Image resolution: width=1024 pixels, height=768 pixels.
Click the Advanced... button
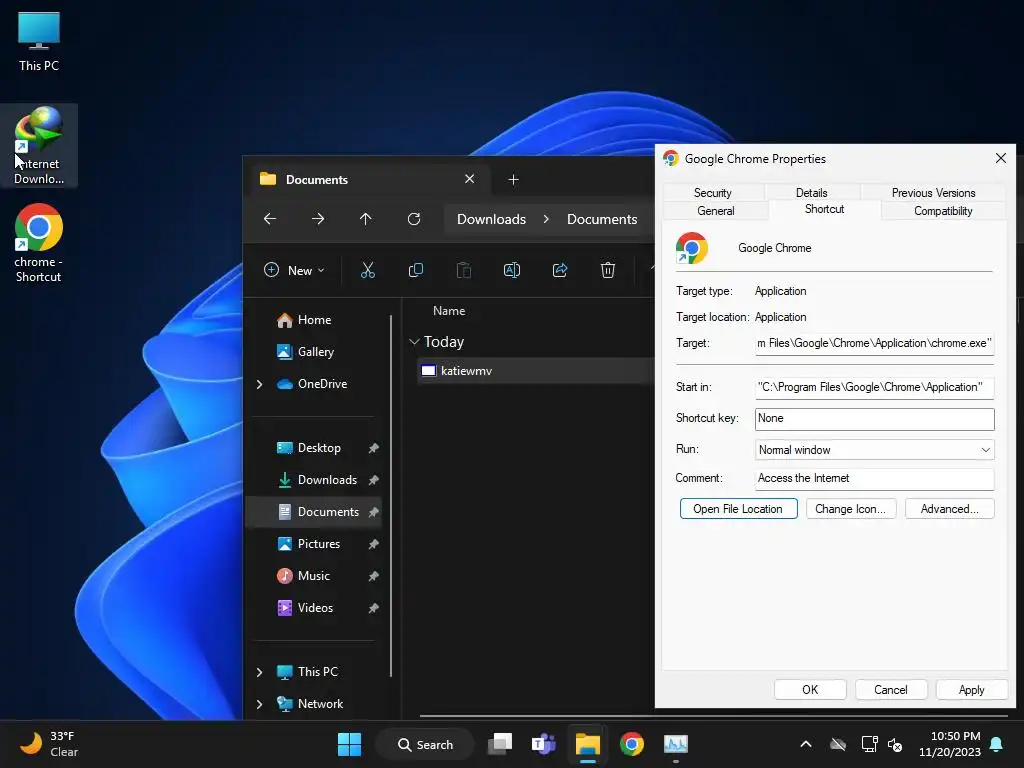click(x=950, y=509)
